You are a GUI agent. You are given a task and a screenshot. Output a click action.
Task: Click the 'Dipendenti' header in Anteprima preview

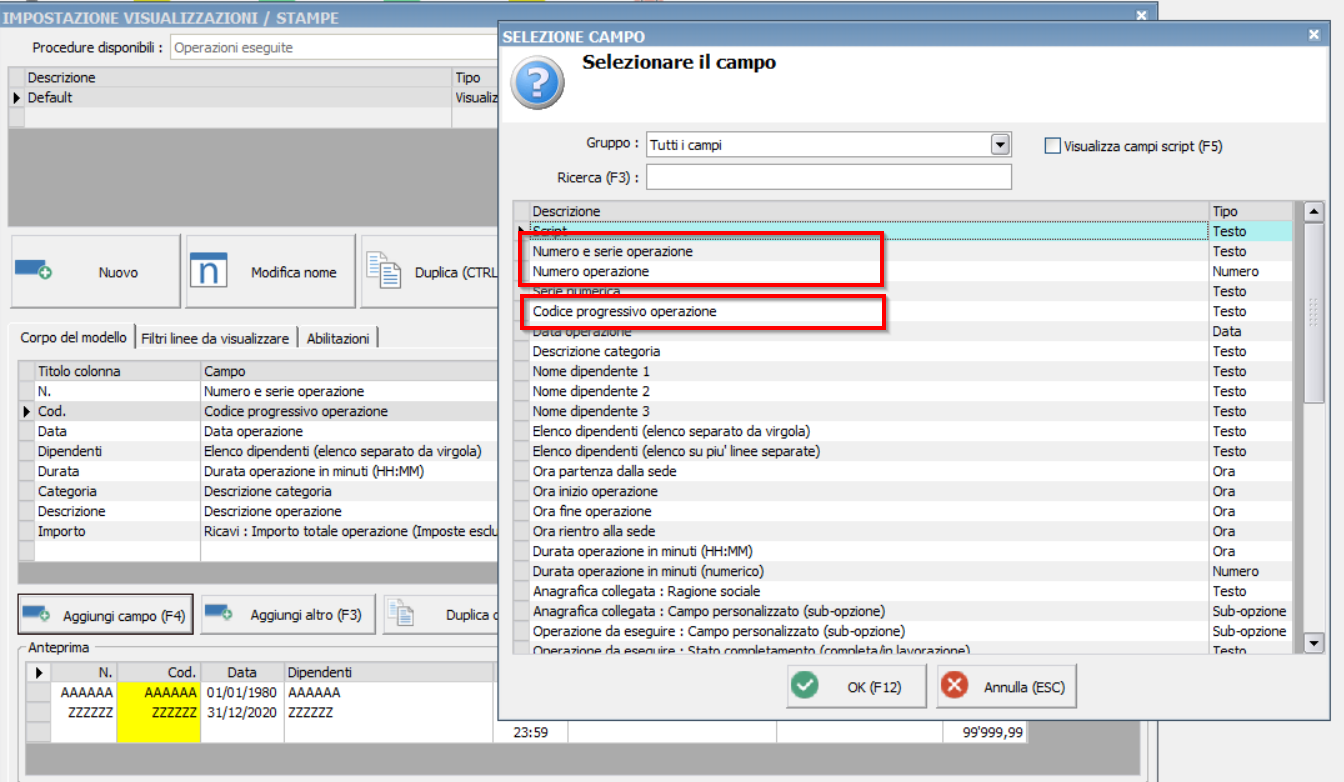[390, 673]
